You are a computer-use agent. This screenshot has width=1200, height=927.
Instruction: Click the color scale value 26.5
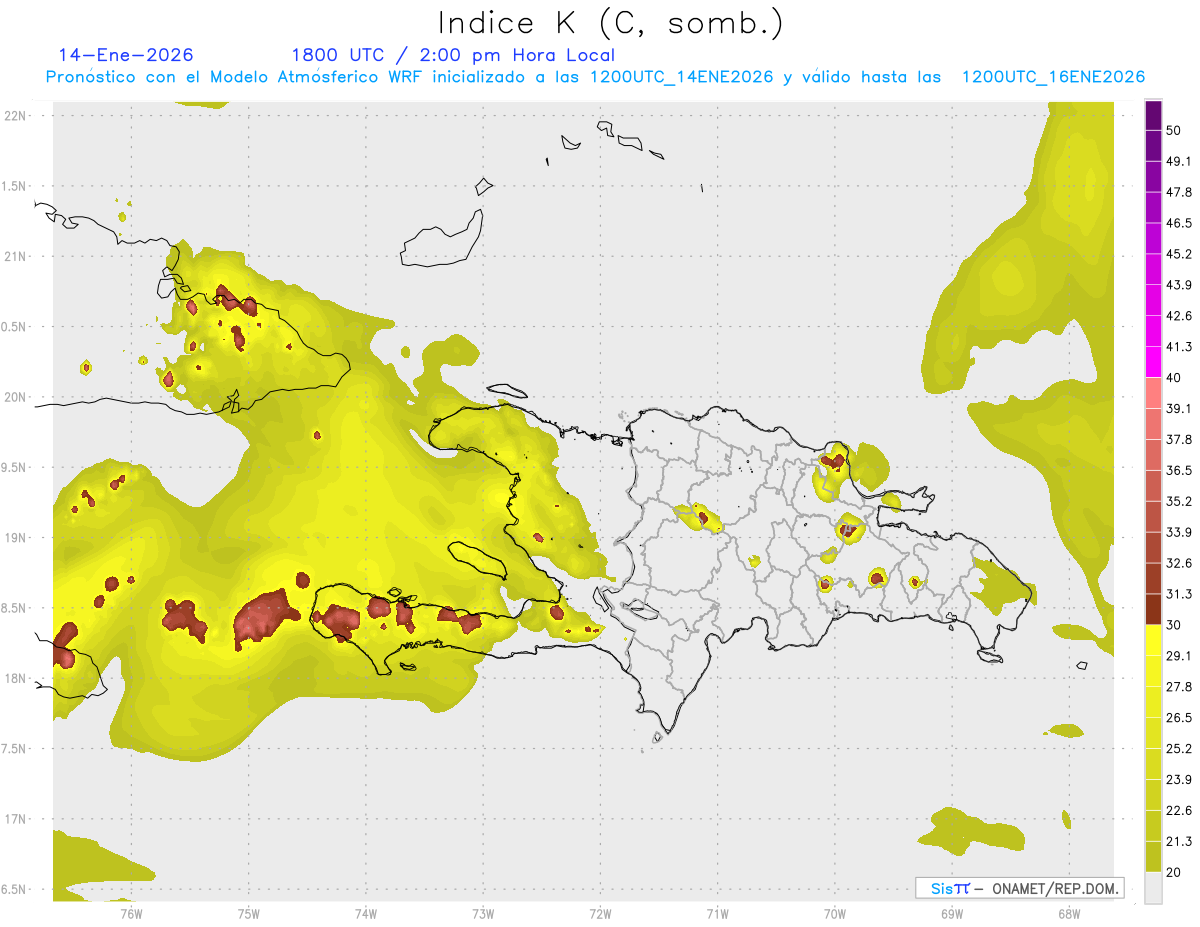[x=1179, y=718]
